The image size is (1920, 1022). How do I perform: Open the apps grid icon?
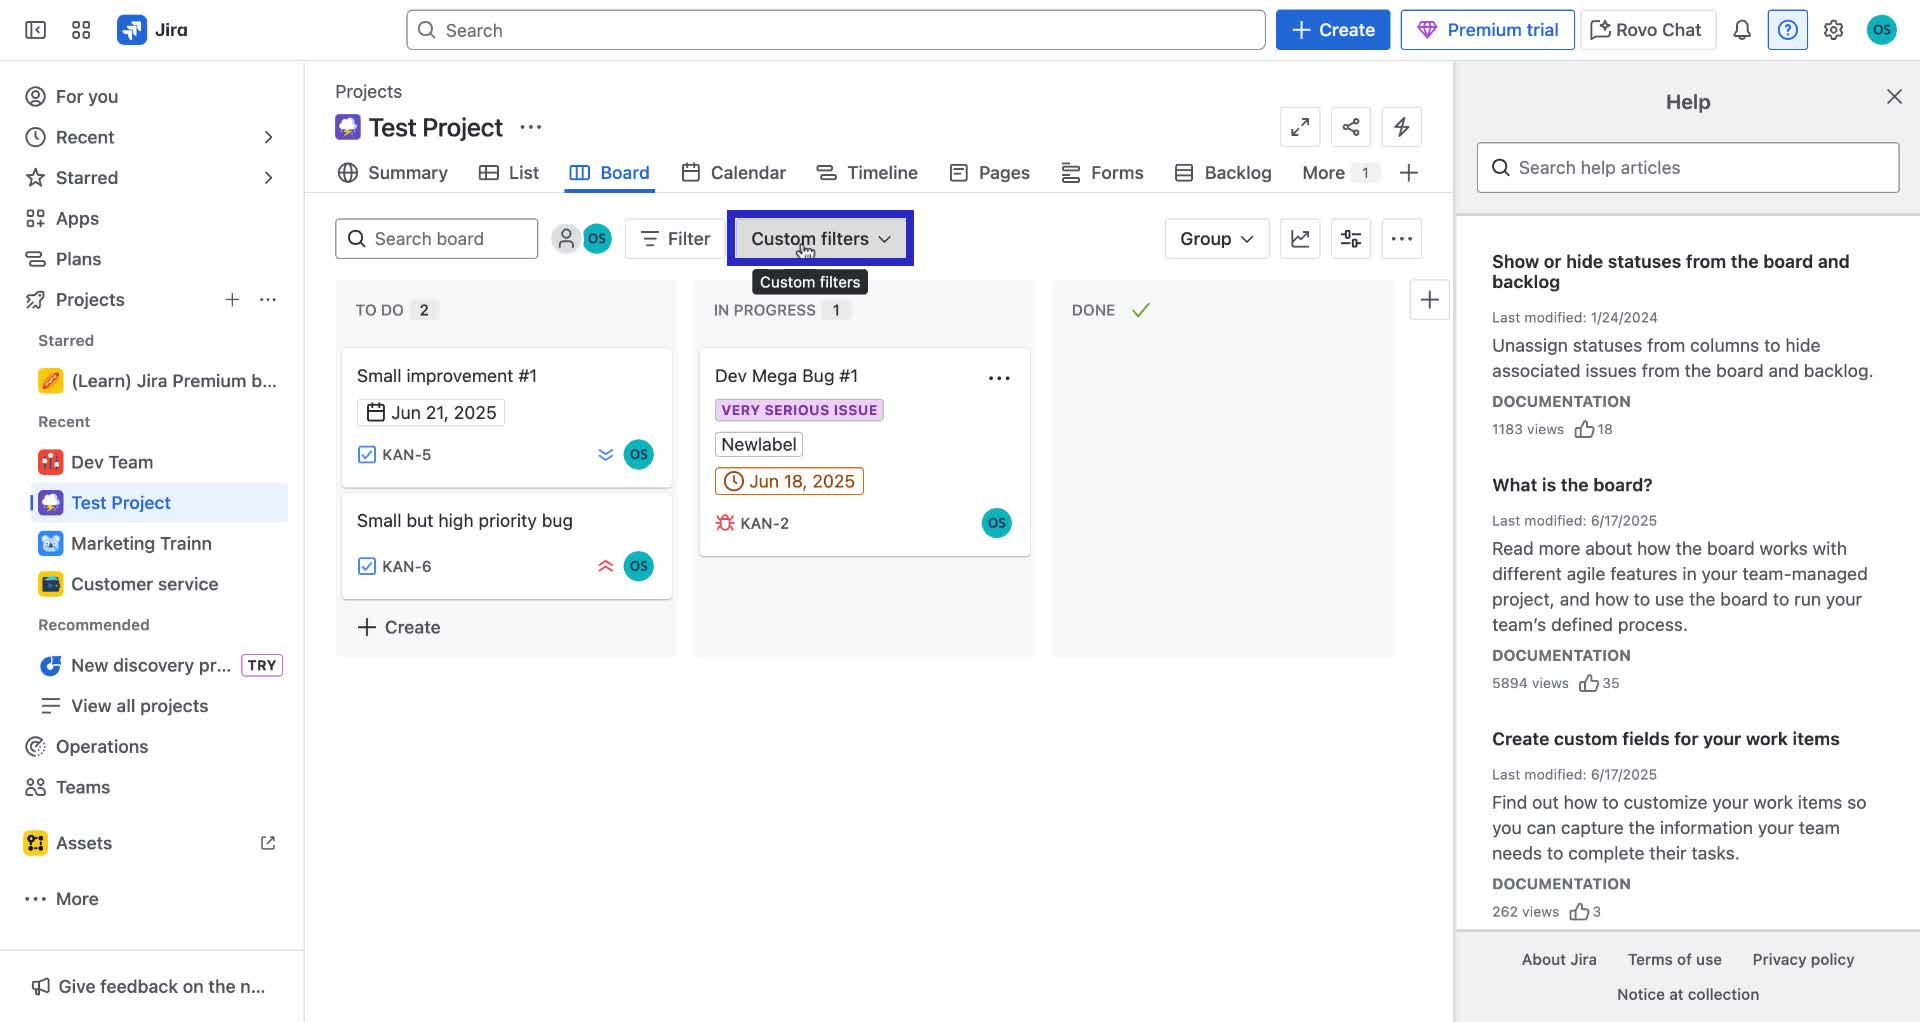tap(81, 30)
